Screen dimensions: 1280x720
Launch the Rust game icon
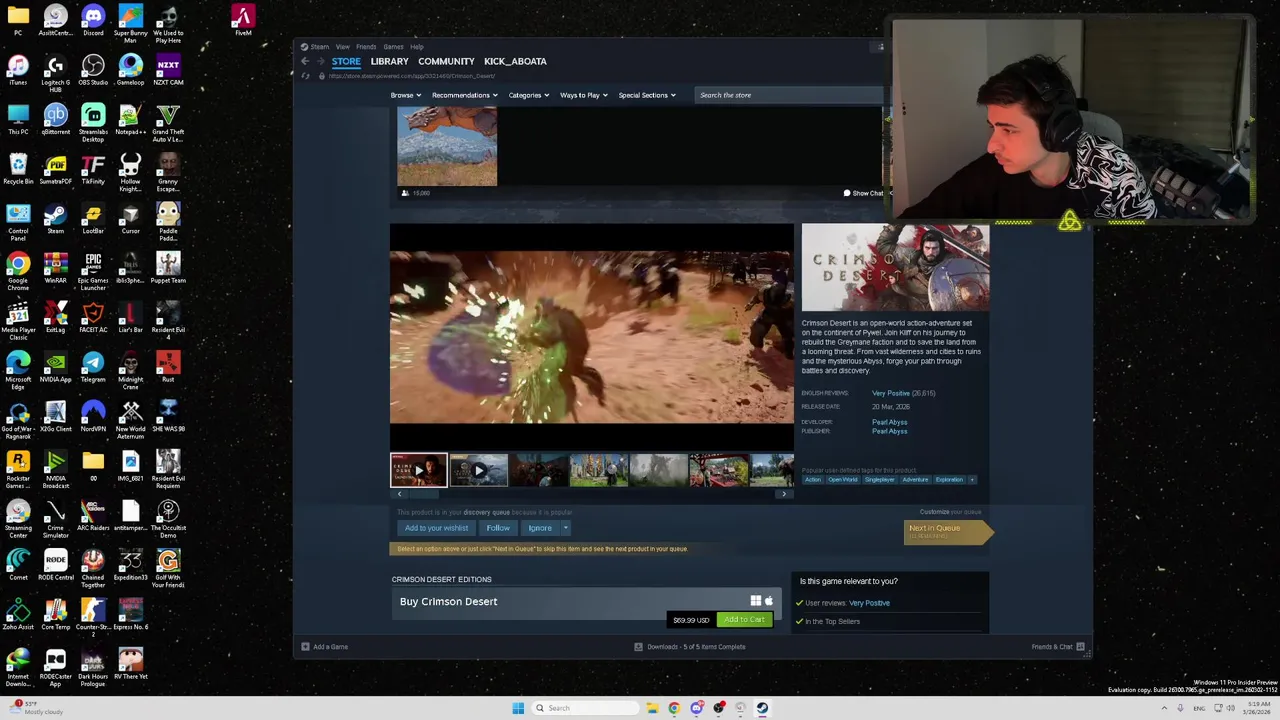pyautogui.click(x=168, y=368)
